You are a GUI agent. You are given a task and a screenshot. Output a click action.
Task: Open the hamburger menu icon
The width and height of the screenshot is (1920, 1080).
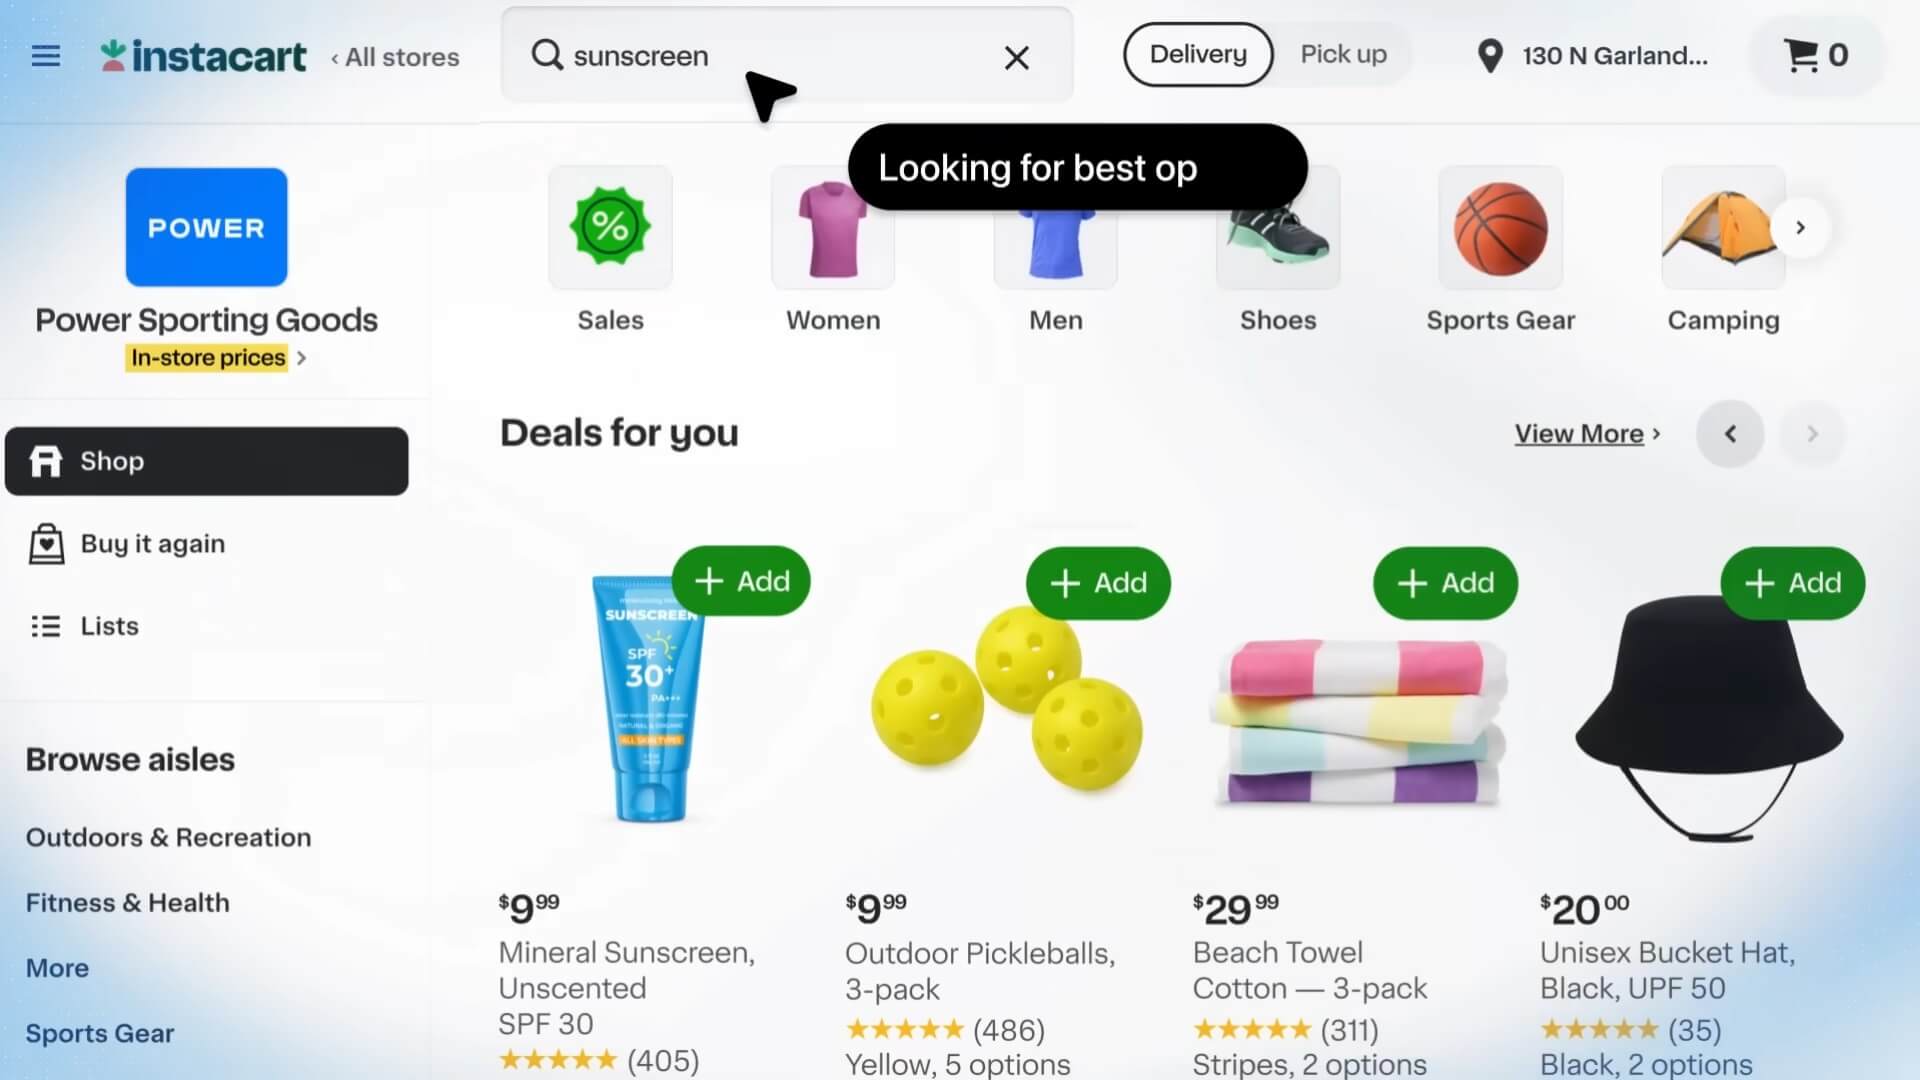click(x=46, y=56)
